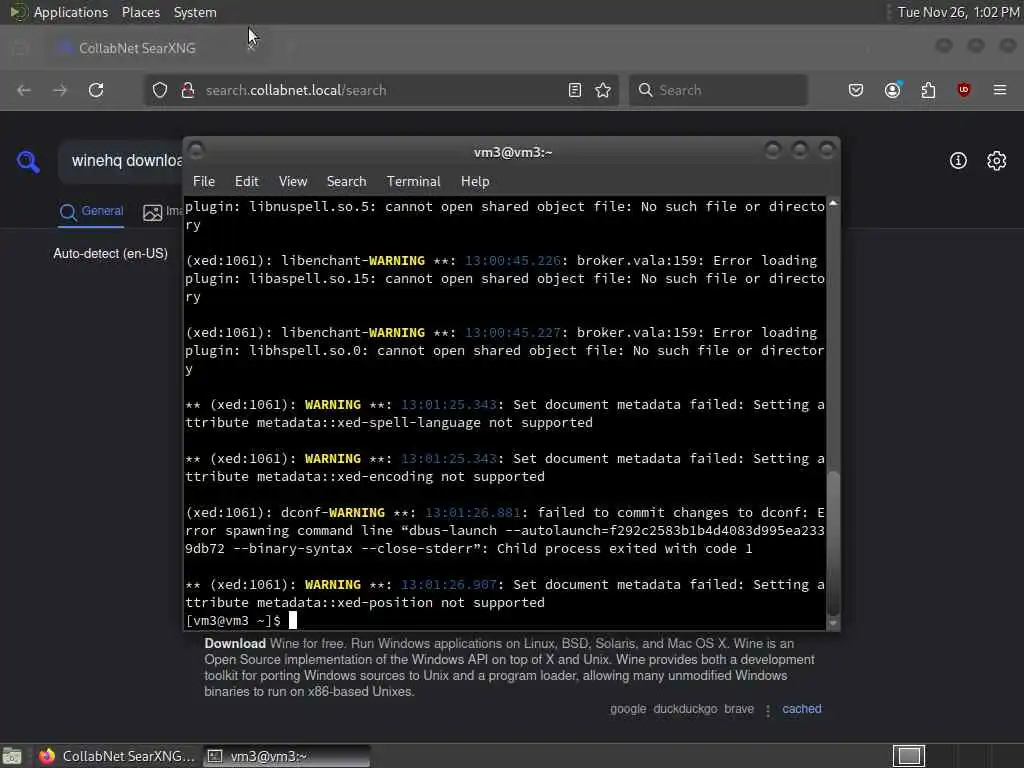
Task: Open the terminal Edit menu
Action: [246, 182]
